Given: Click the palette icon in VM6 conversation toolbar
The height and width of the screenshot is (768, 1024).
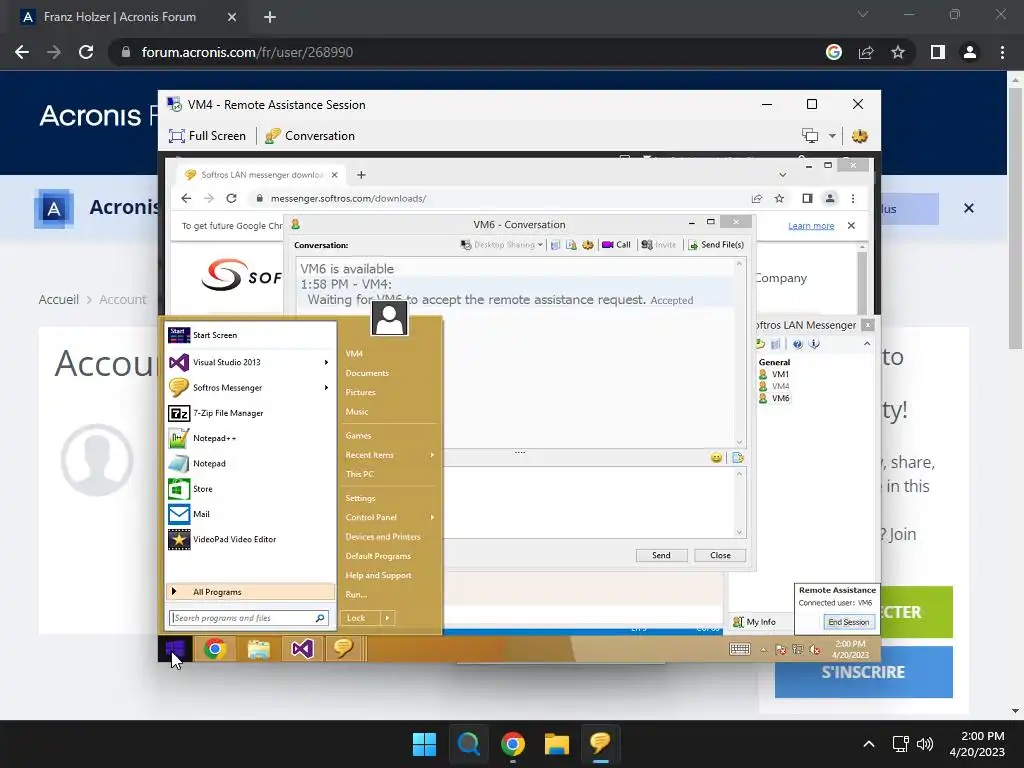Looking at the screenshot, I should click(x=588, y=245).
